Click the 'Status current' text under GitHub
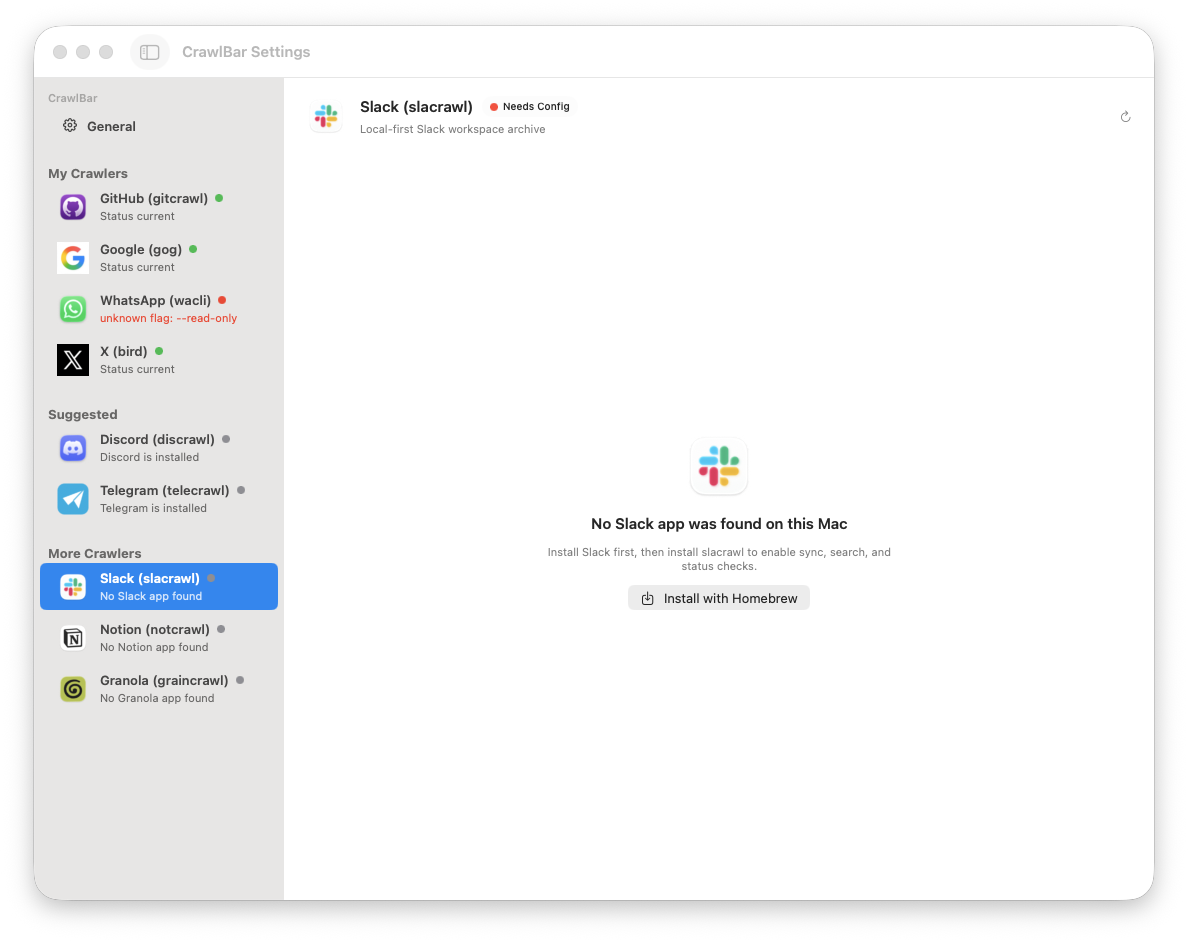The height and width of the screenshot is (942, 1188). click(x=137, y=217)
